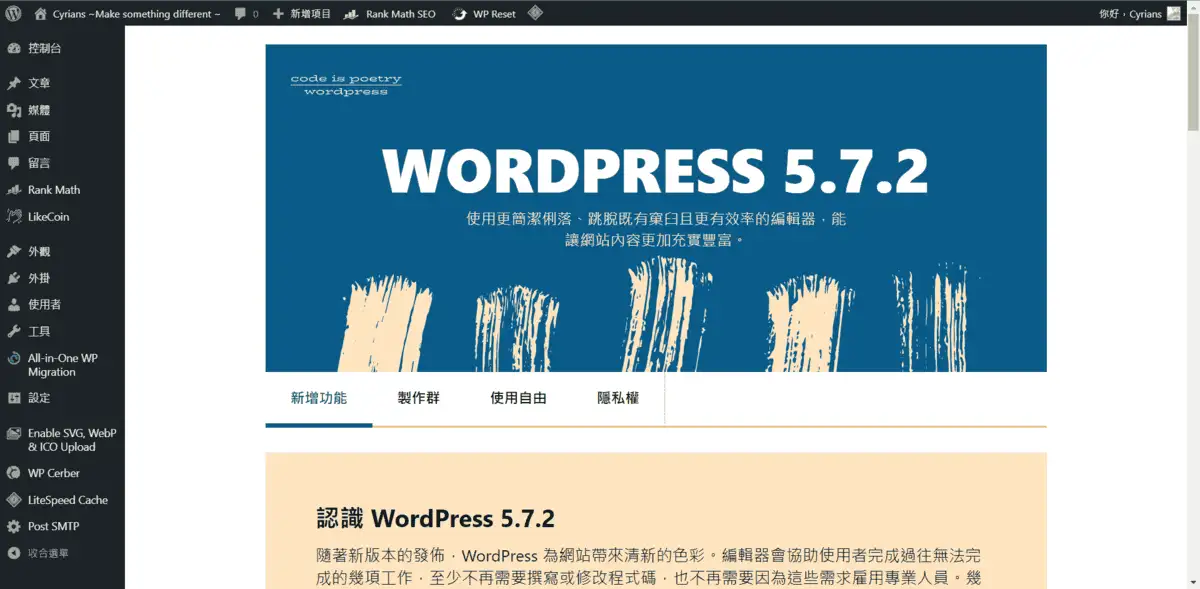Open the 文章 posts menu

[x=39, y=83]
